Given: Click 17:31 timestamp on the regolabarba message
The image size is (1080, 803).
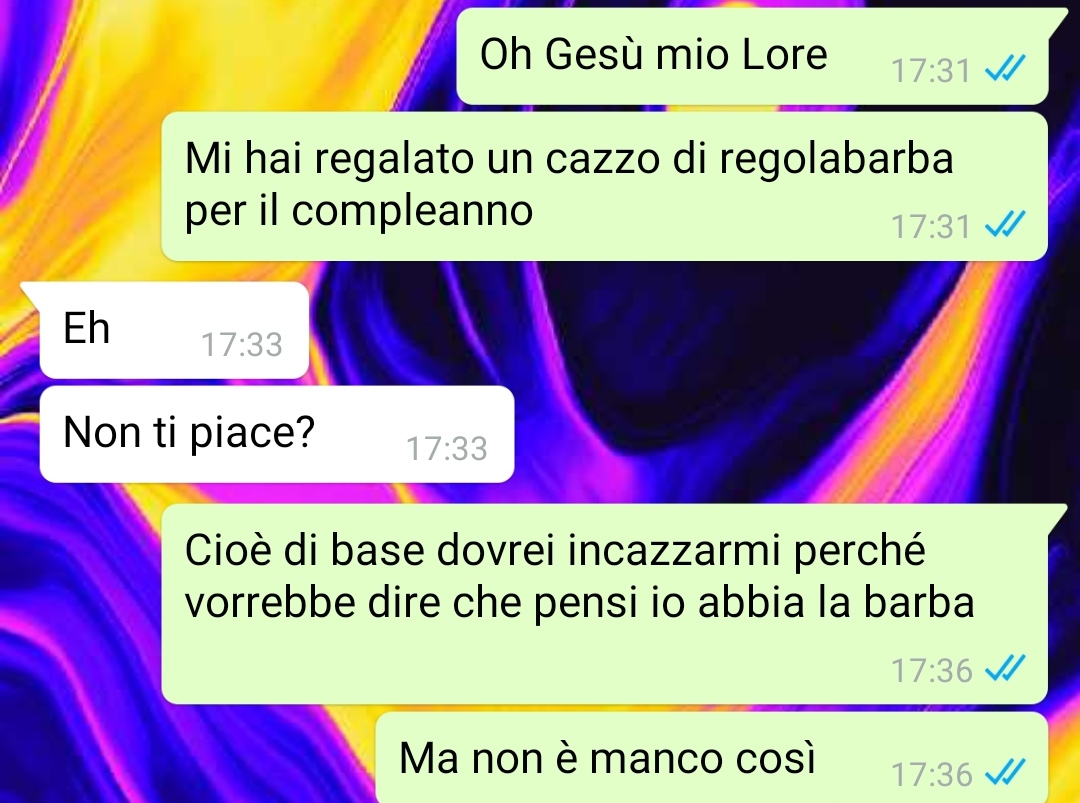Looking at the screenshot, I should 931,226.
